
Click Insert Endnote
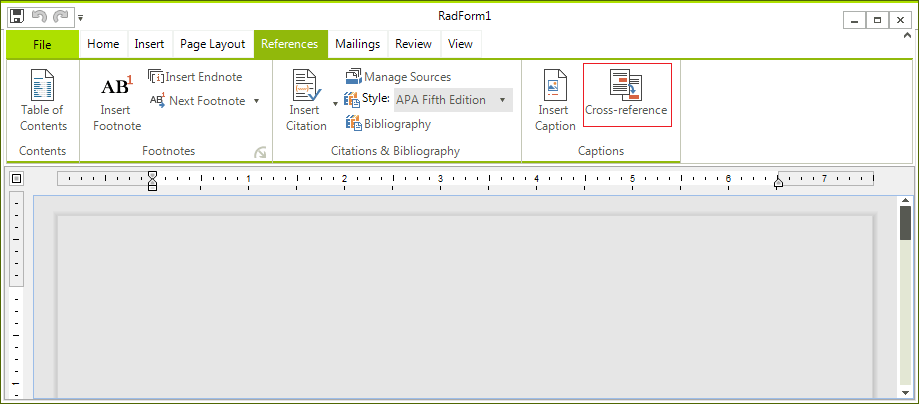point(195,77)
